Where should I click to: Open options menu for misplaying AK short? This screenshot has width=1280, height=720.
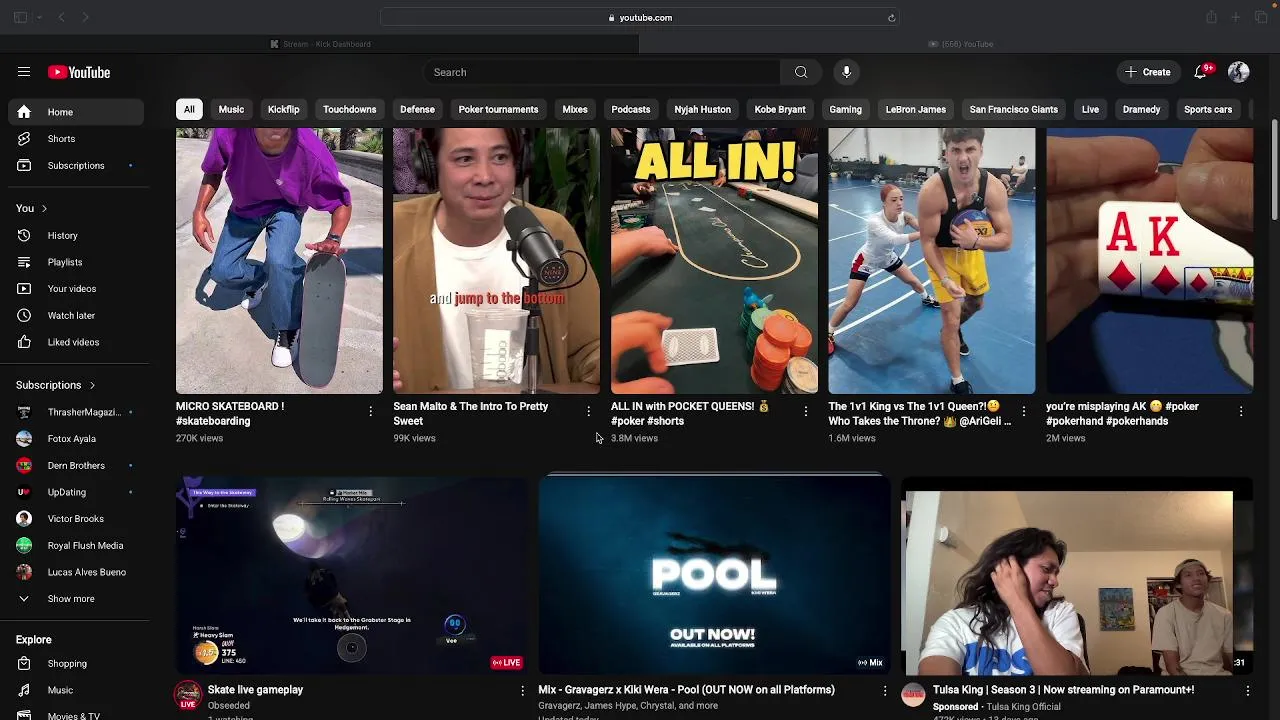coord(1241,411)
